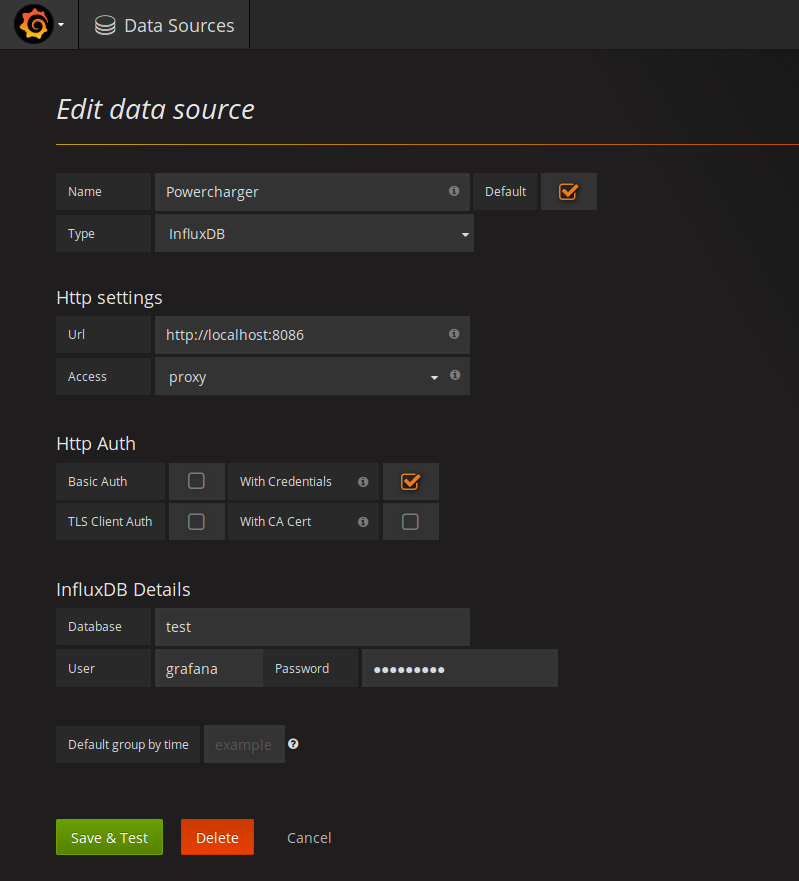Click the info icon beside Access dropdown
This screenshot has width=799, height=881.
pos(455,375)
